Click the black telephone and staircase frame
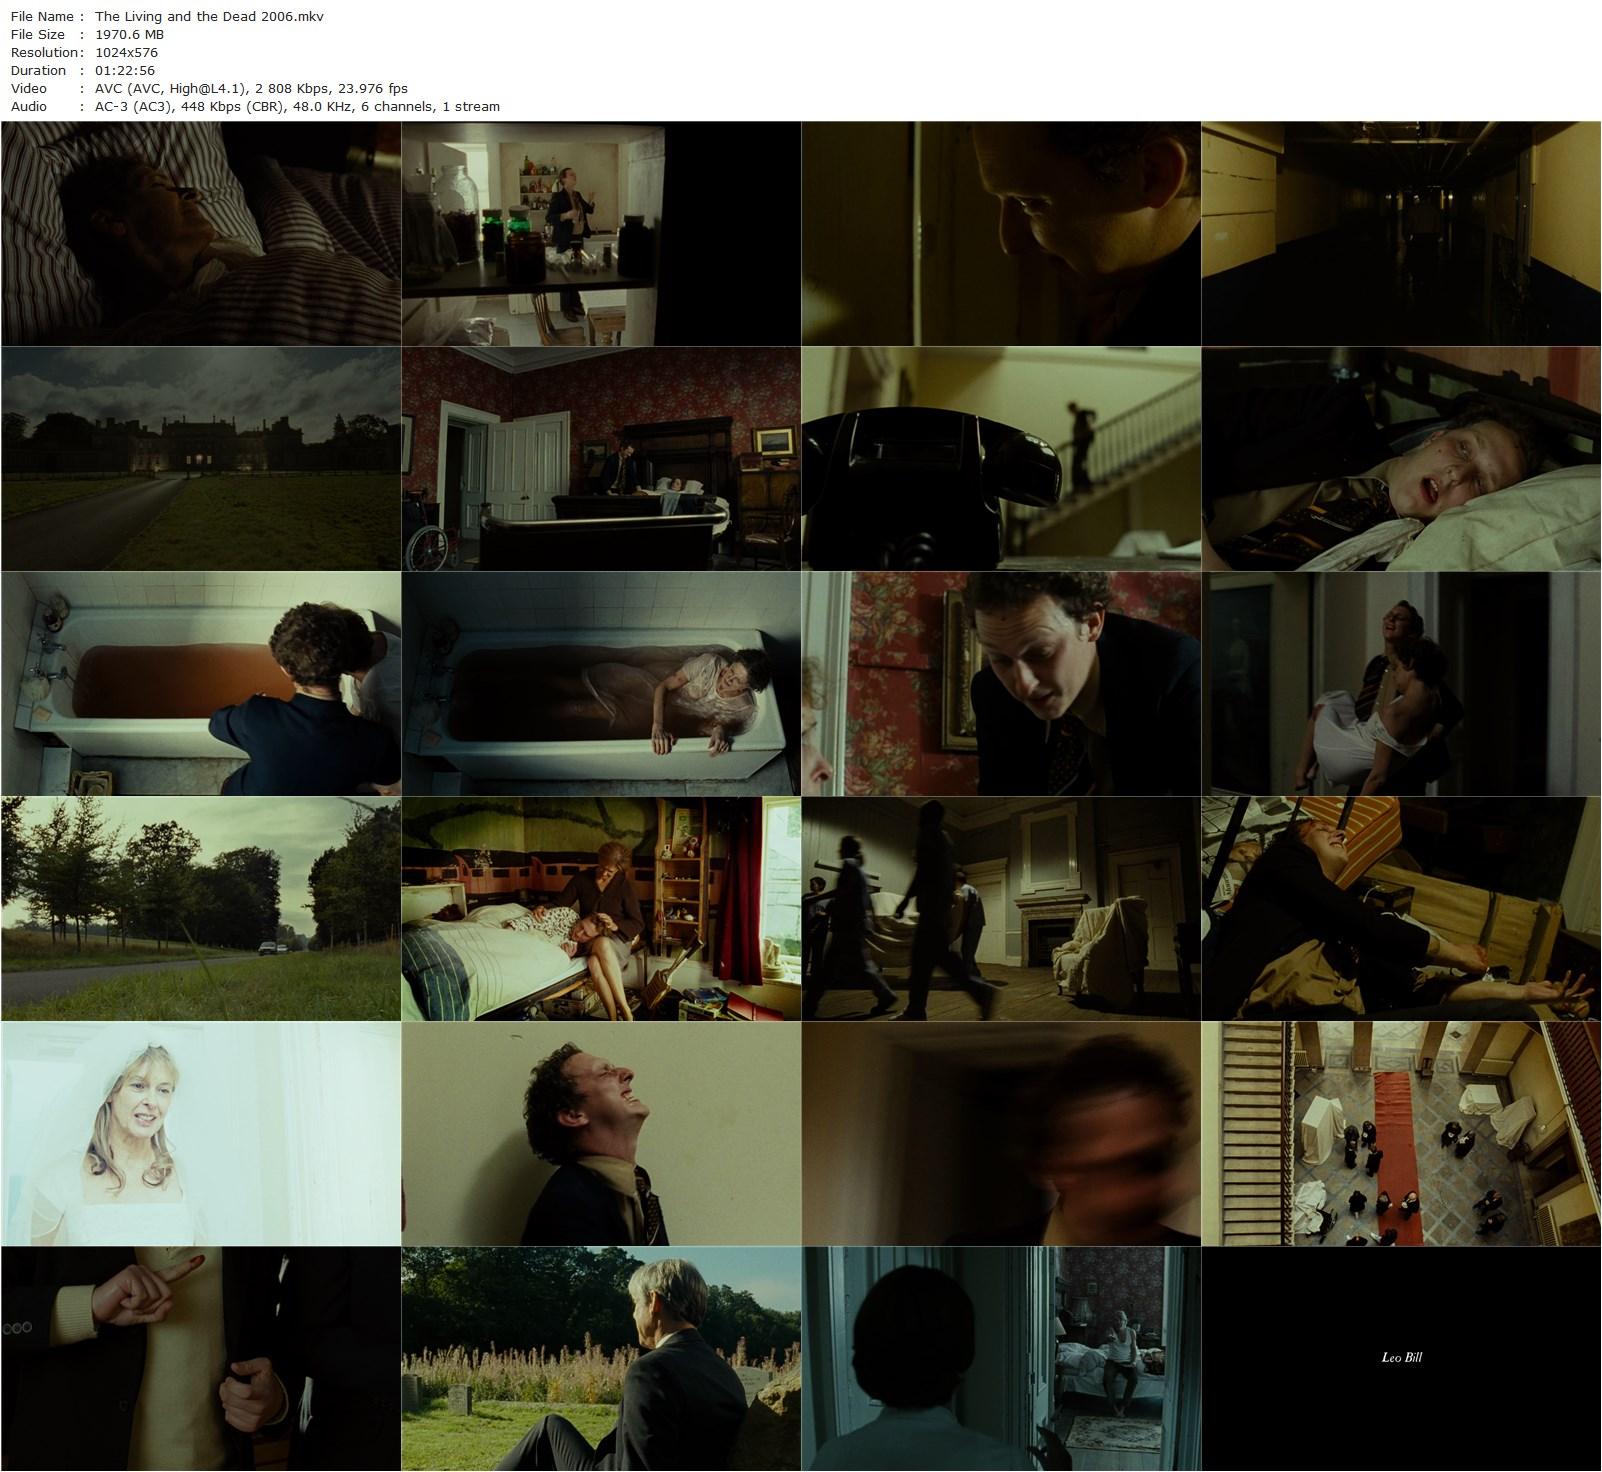 click(1001, 459)
